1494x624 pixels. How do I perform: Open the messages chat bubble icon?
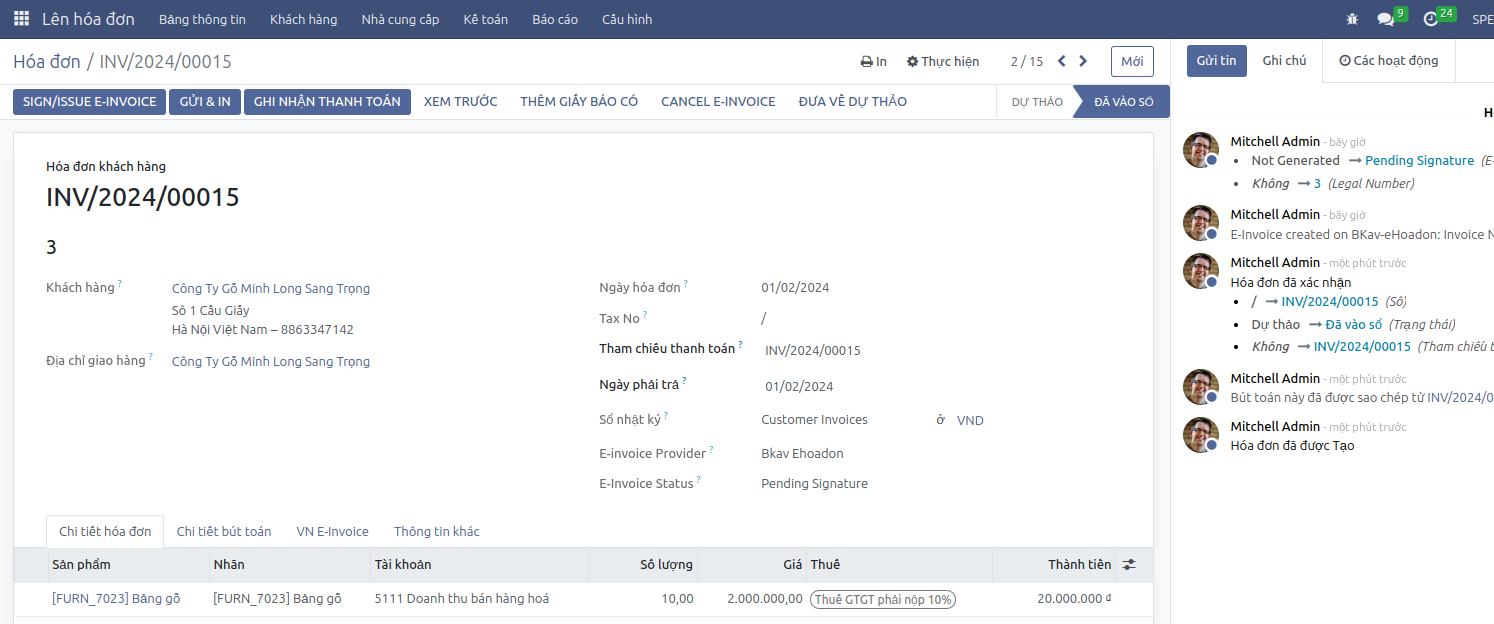[1385, 19]
